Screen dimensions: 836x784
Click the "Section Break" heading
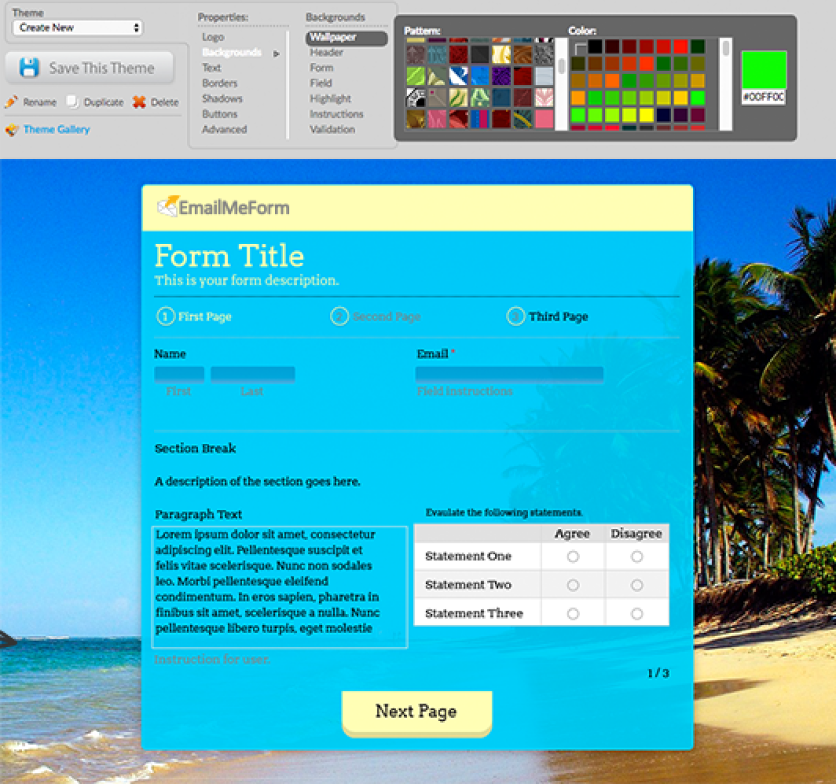[x=195, y=449]
